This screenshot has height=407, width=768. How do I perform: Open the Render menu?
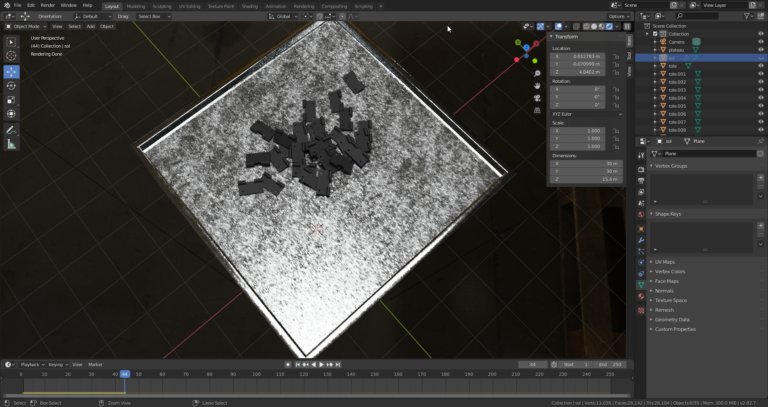[x=48, y=5]
